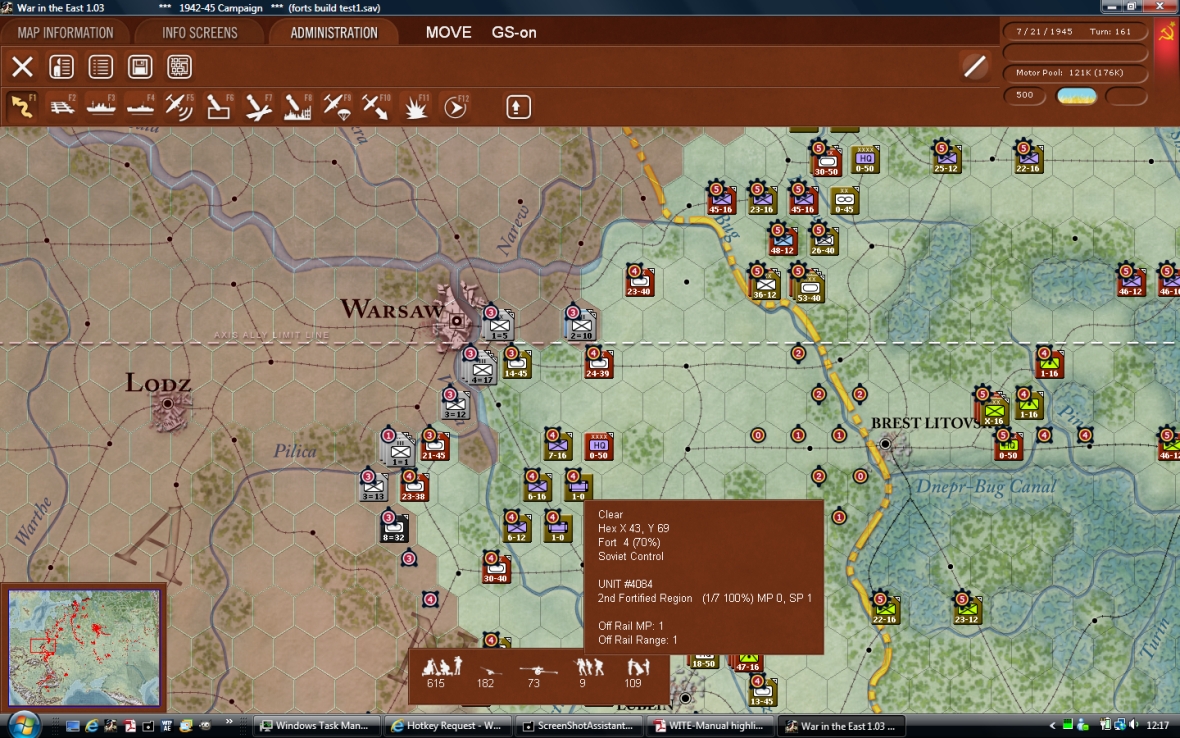Select the 24-39 unit counter
Screen dimensions: 1180x738
click(598, 363)
